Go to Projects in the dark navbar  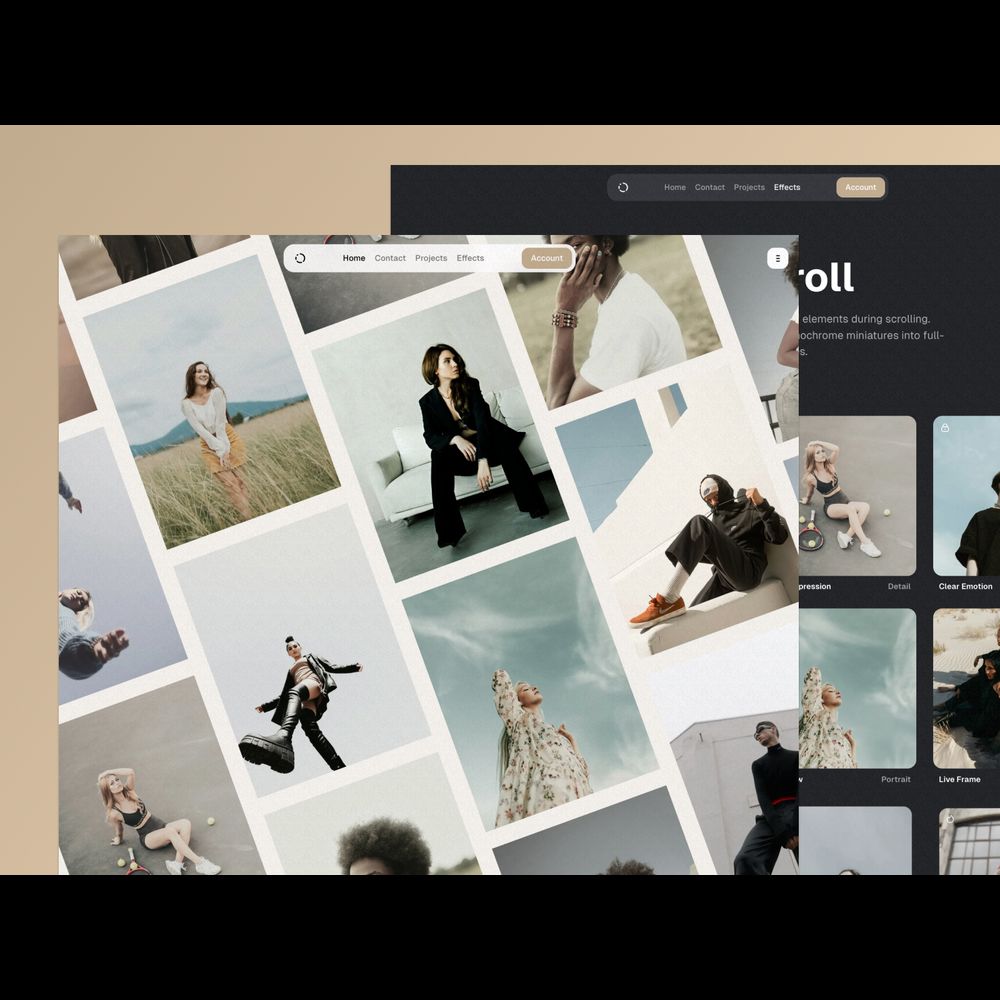tap(749, 187)
